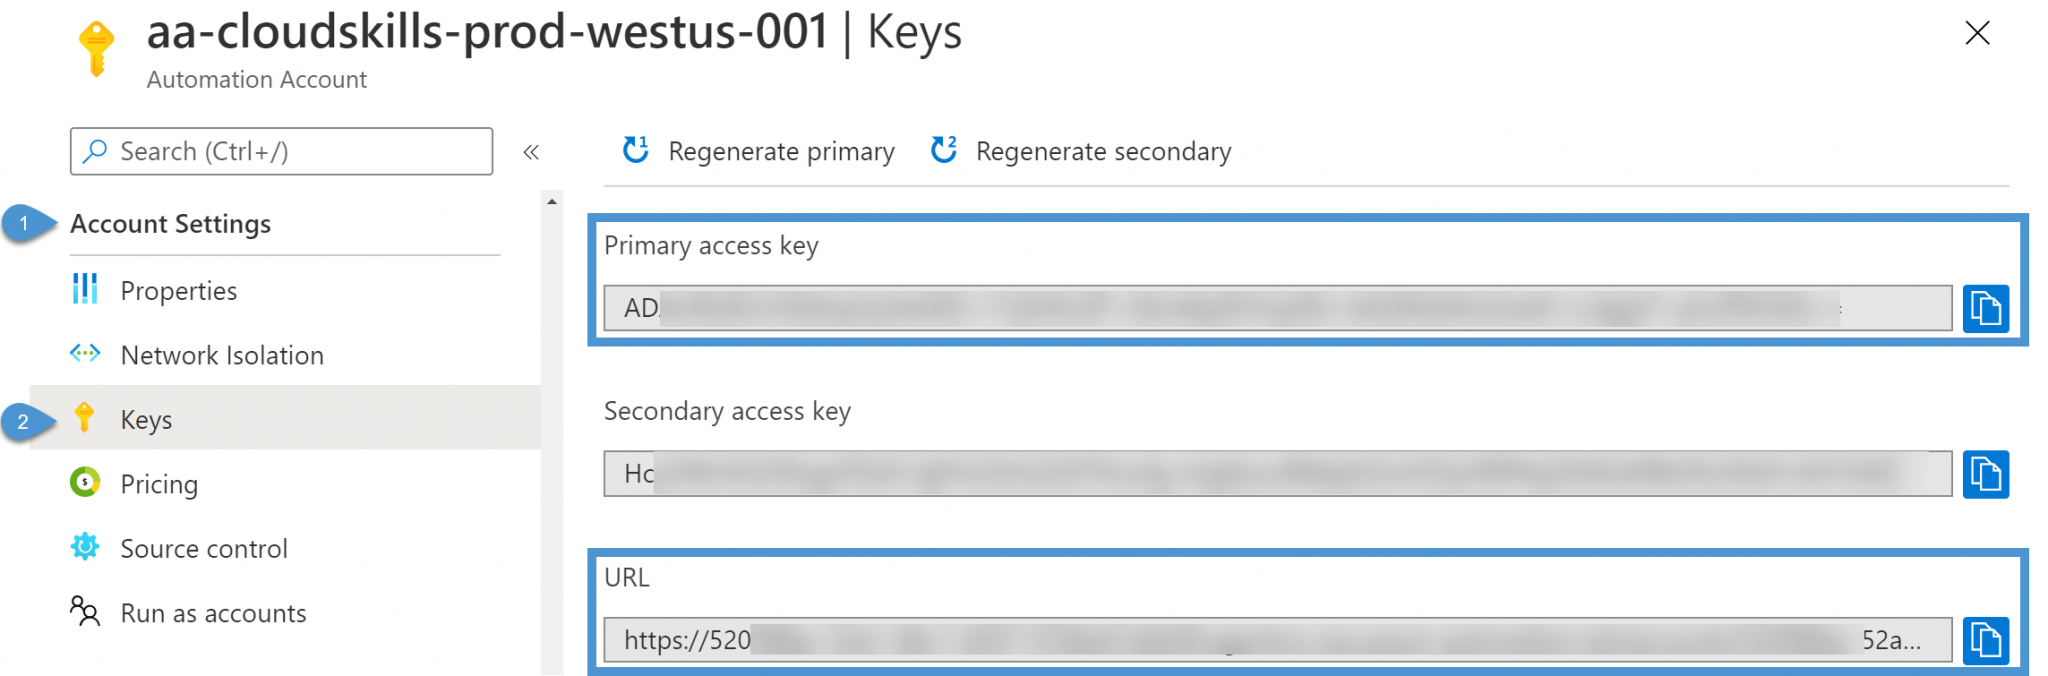Copy the secondary access key
The width and height of the screenshot is (2048, 676).
coord(1986,475)
